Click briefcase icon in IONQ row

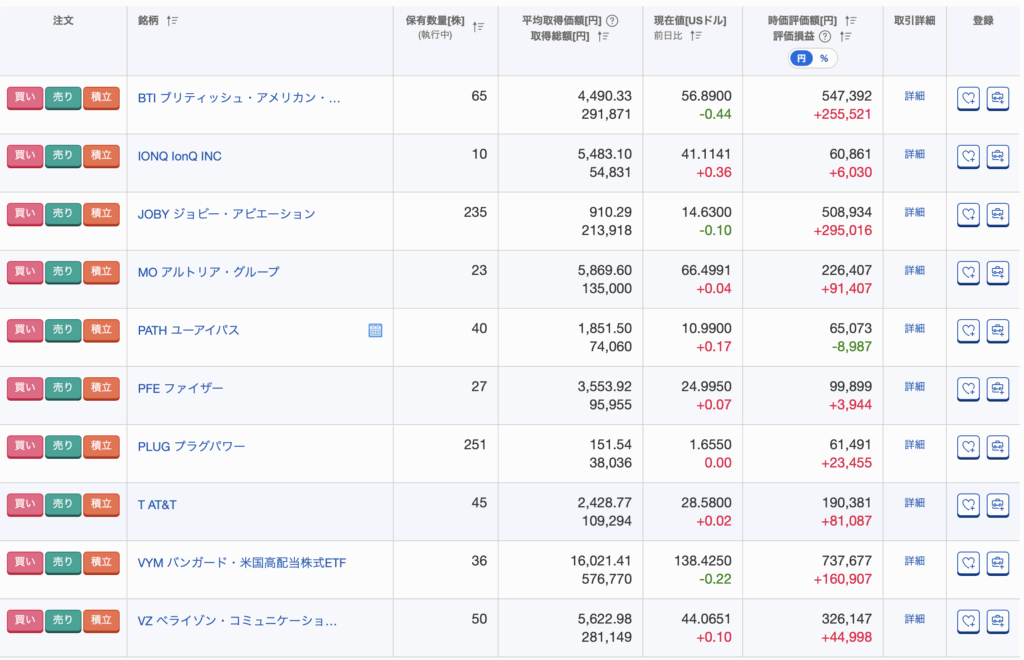click(x=997, y=157)
